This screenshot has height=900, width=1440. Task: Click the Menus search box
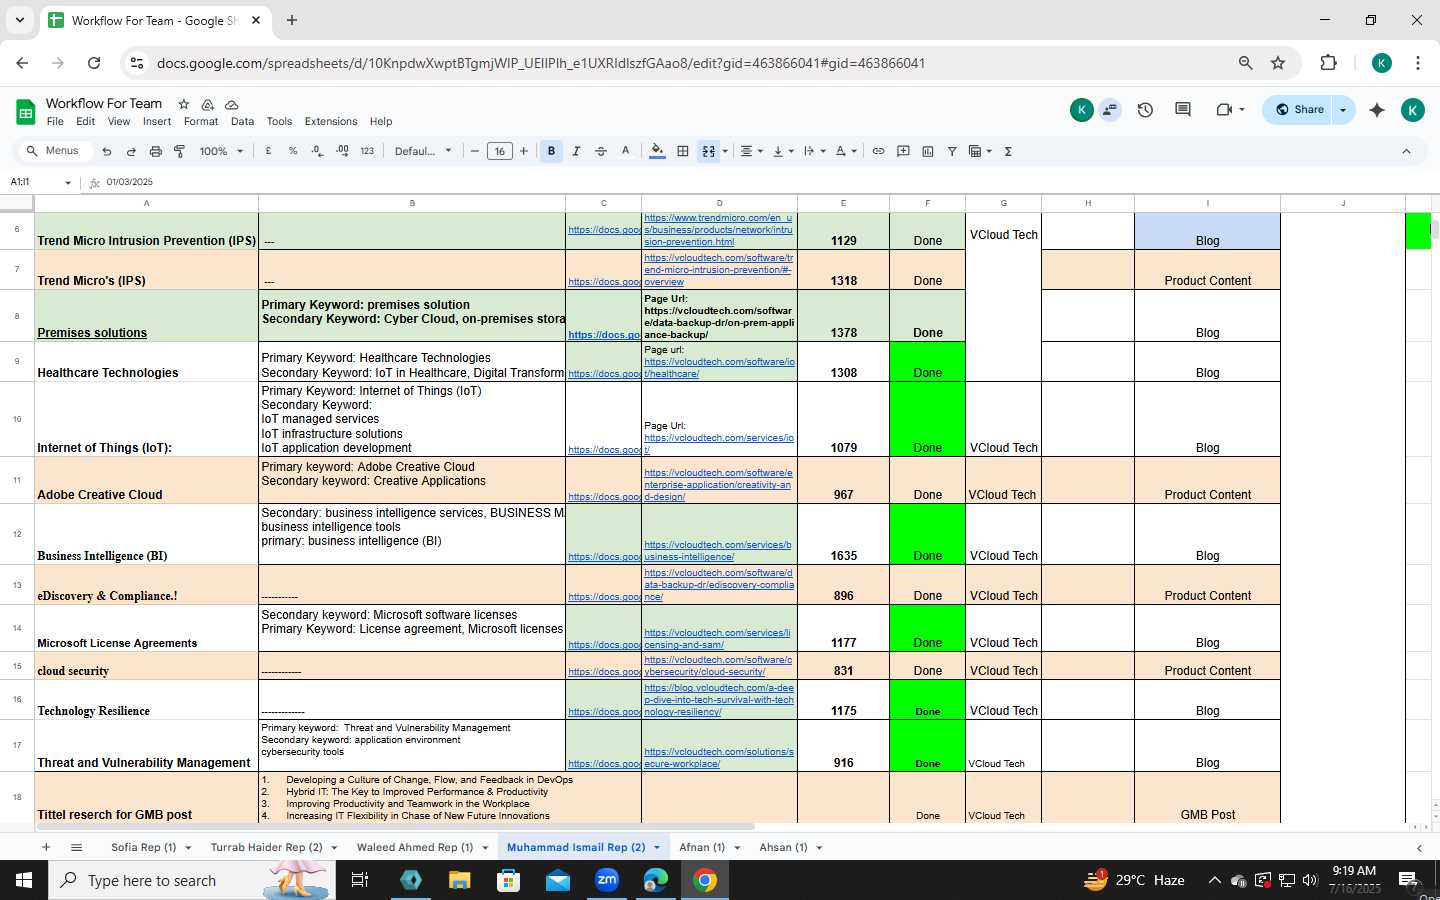click(55, 151)
